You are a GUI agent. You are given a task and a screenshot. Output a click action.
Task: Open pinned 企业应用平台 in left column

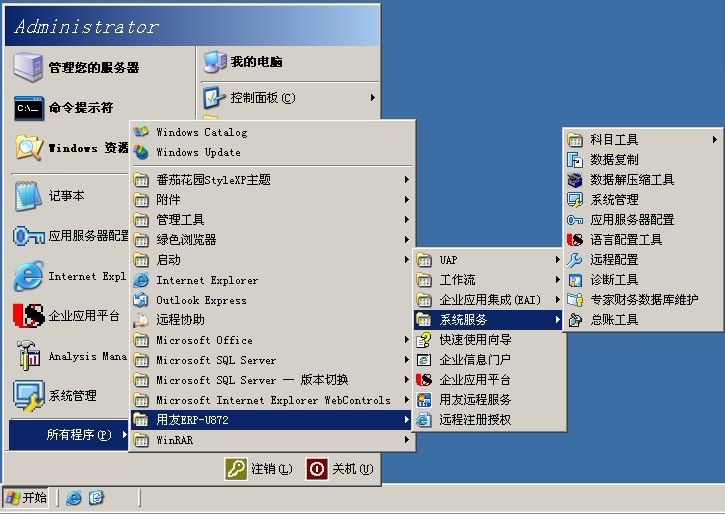[69, 316]
